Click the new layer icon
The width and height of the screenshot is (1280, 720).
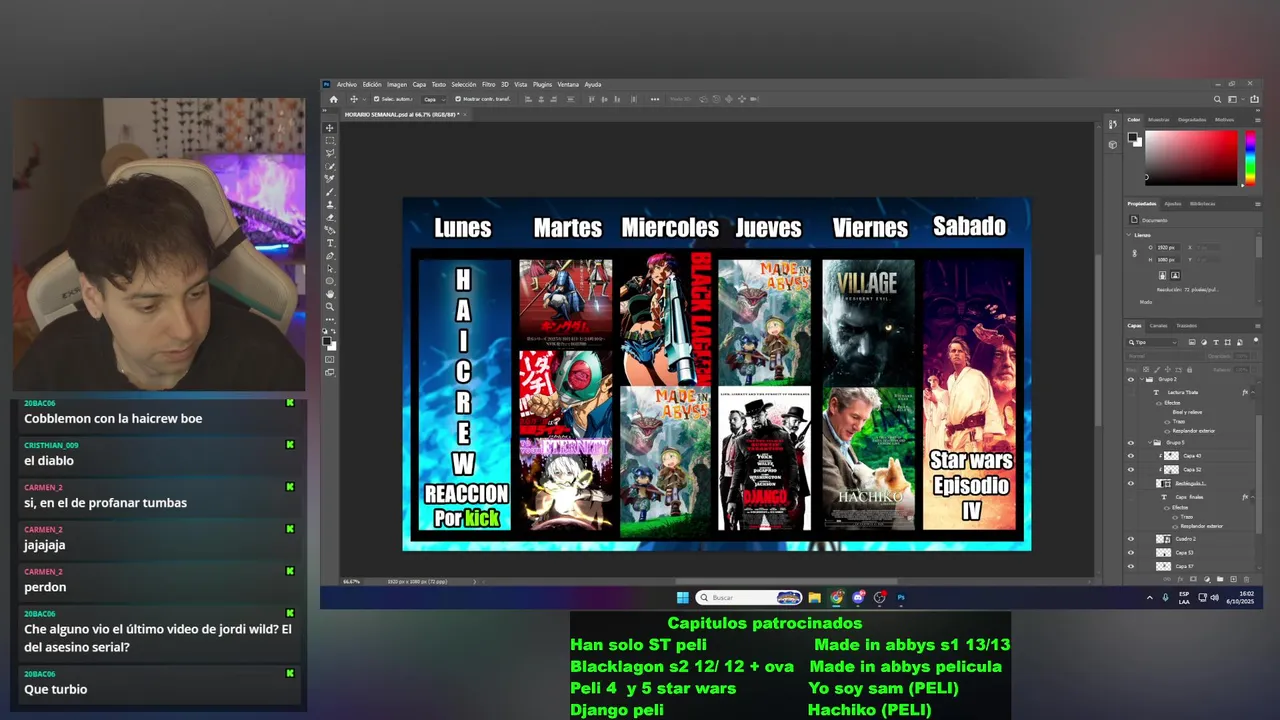[x=1234, y=579]
